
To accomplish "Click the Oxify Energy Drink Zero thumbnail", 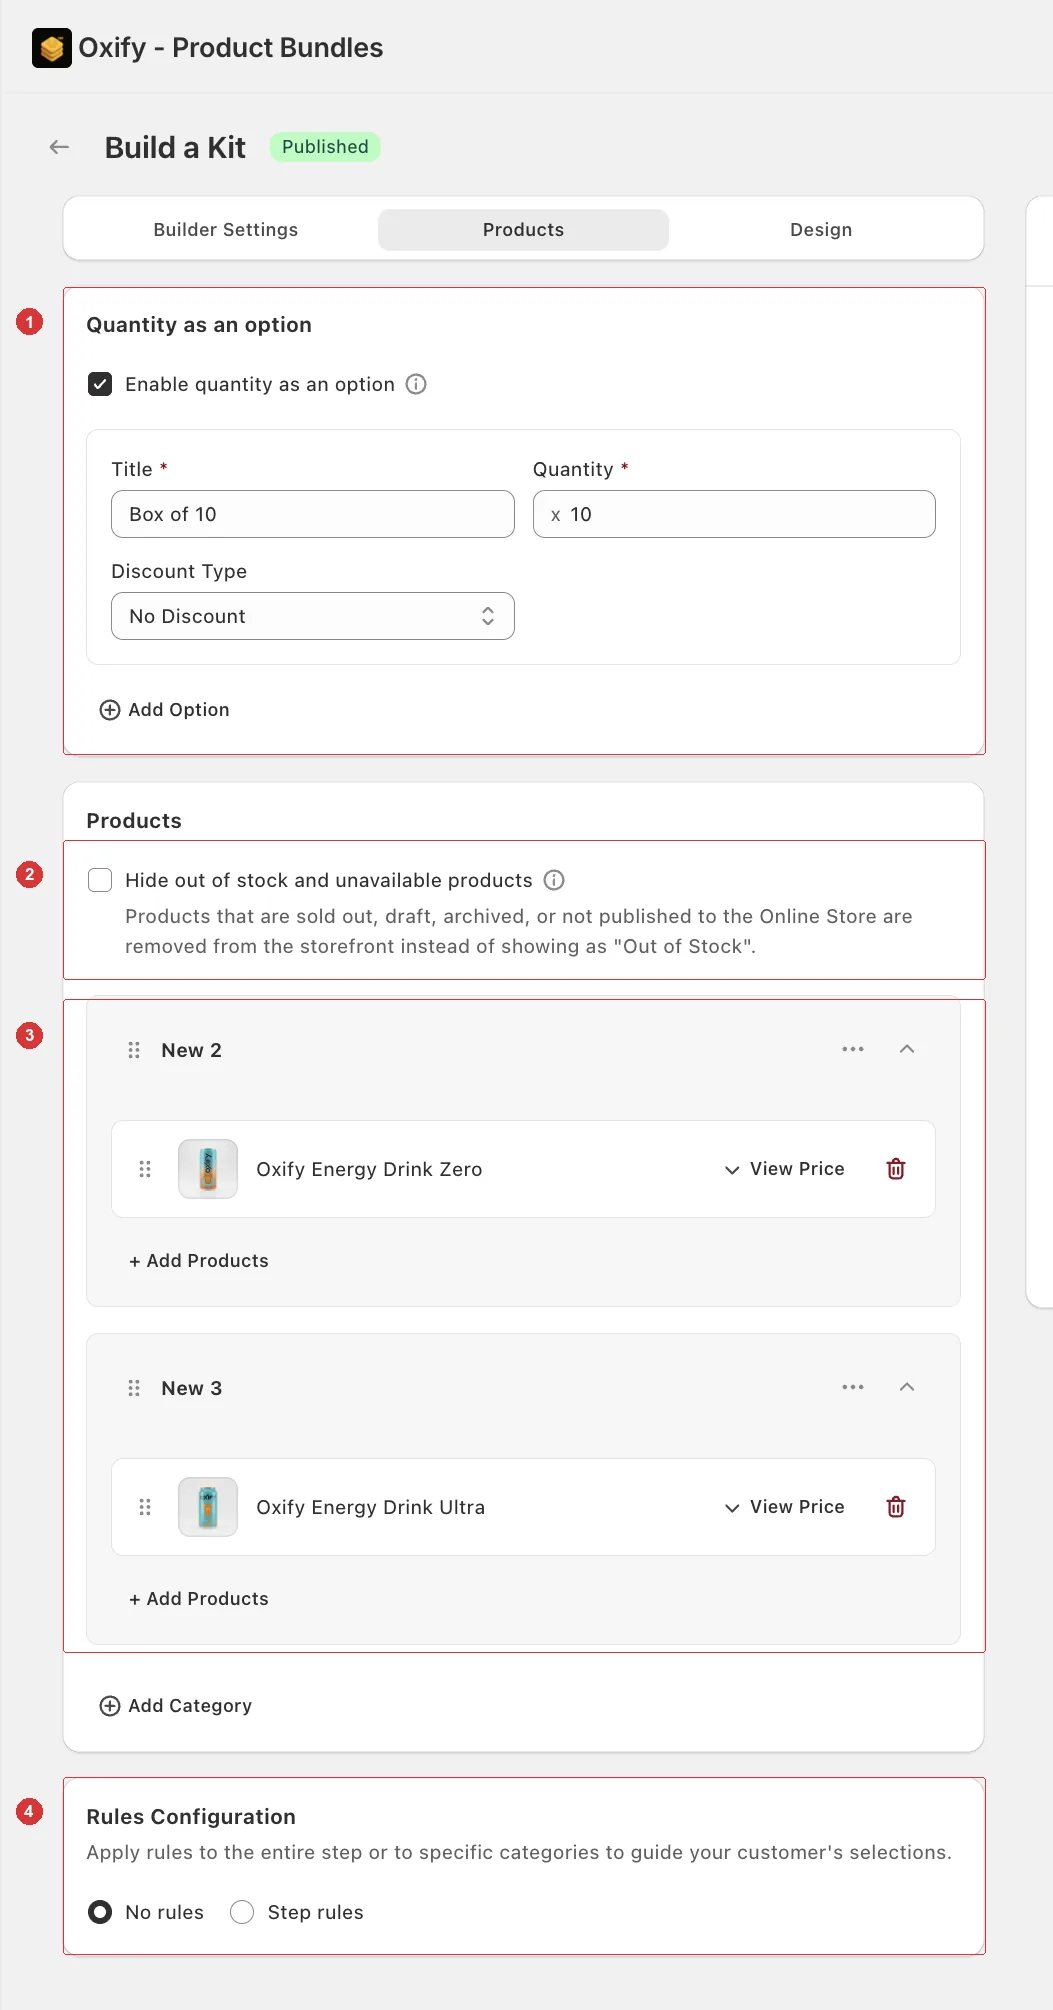I will coord(208,1169).
